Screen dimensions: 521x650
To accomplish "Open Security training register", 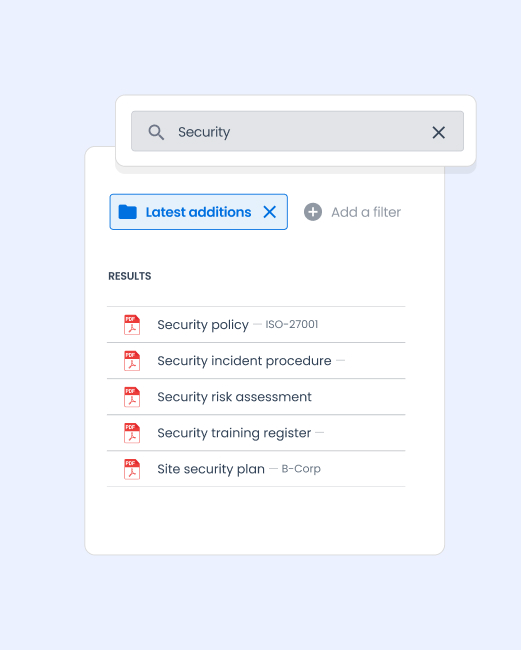I will click(234, 433).
